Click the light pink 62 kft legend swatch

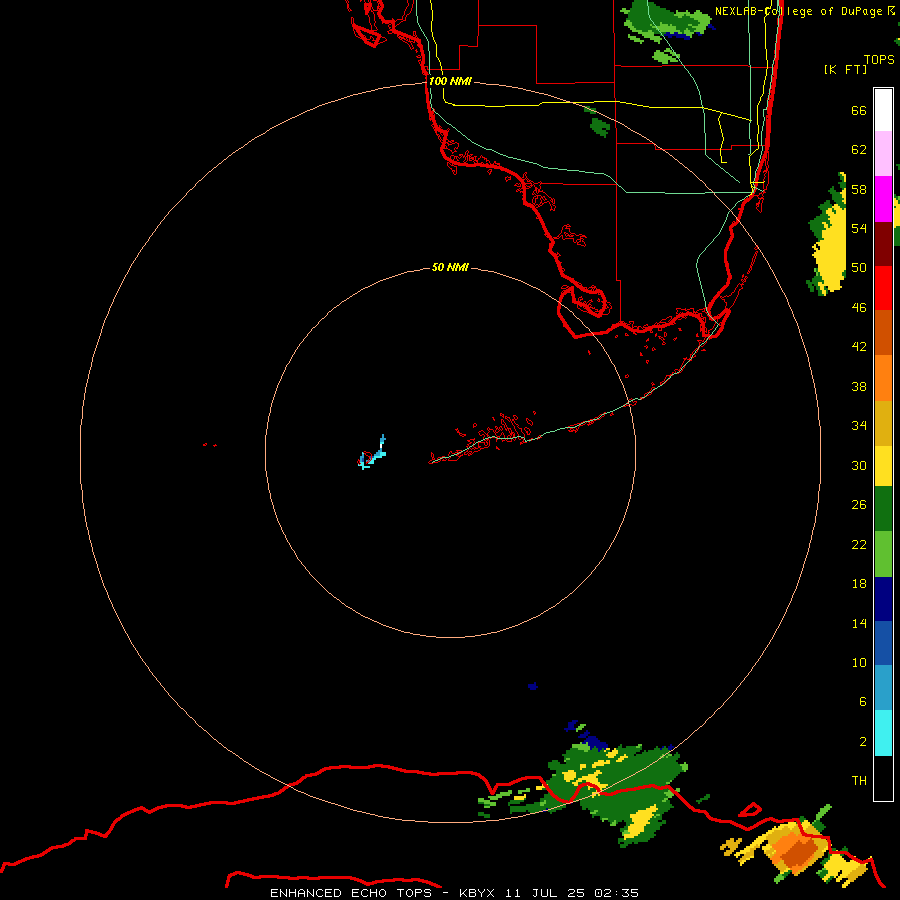point(883,154)
